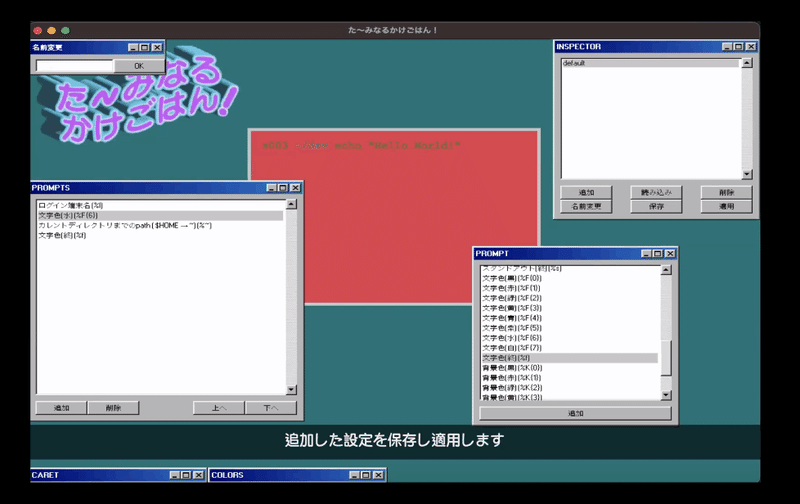Screen dimensions: 800x504
Task: Maximize the PROMPT window
Action: coord(658,254)
